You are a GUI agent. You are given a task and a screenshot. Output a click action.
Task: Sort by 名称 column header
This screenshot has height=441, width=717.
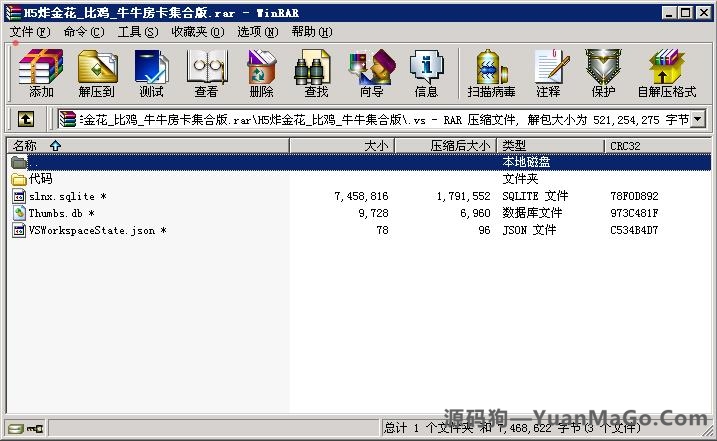pos(148,146)
